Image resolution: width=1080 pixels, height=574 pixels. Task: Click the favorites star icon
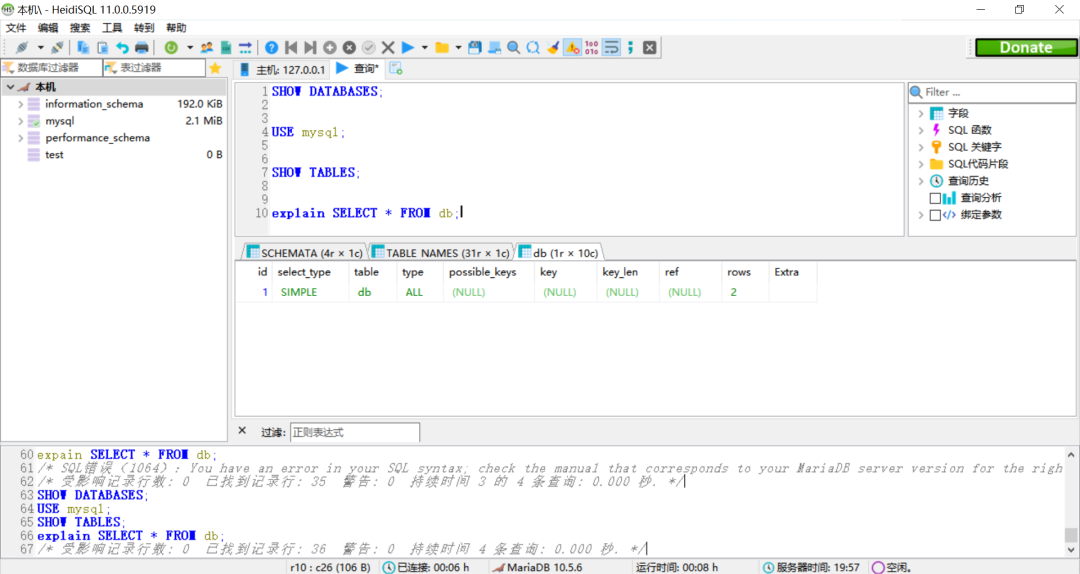pos(214,68)
